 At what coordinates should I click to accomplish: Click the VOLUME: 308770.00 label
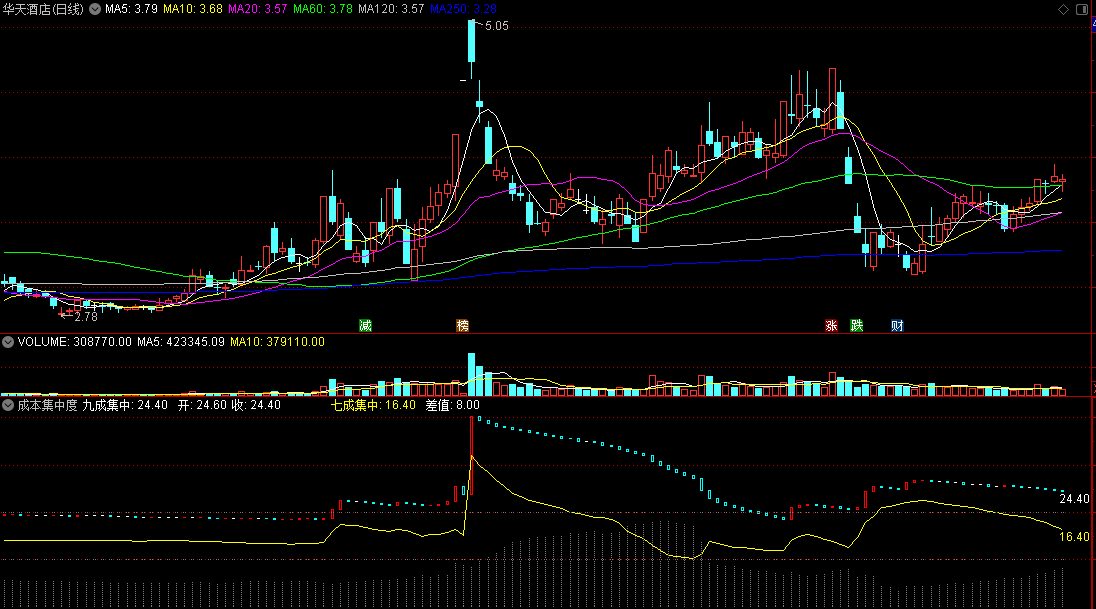(74, 342)
